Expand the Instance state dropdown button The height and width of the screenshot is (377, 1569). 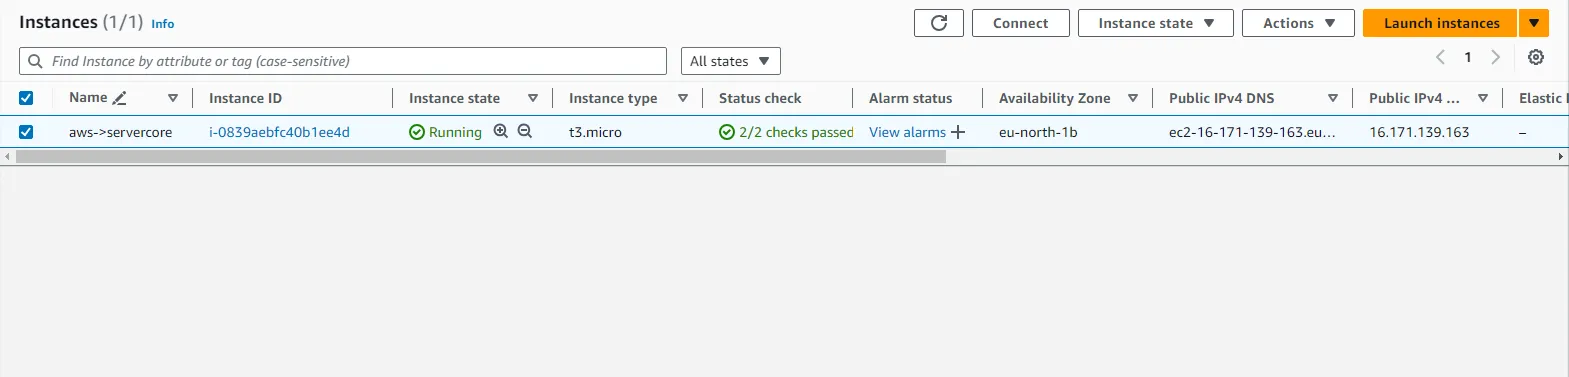(x=1156, y=23)
